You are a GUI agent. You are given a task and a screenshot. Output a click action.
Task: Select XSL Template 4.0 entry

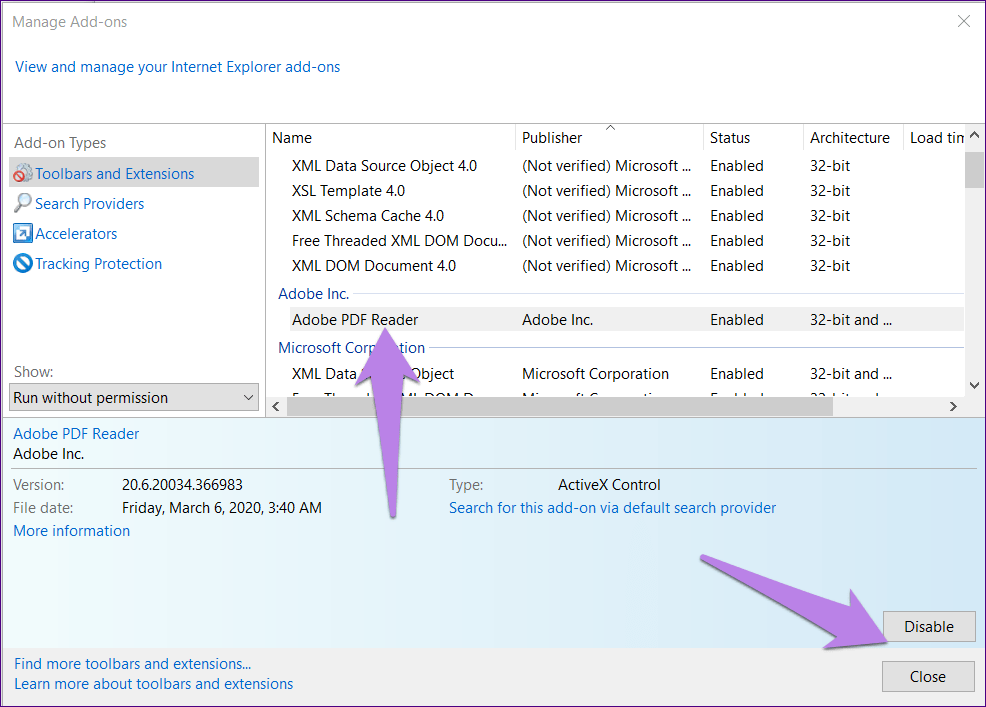coord(348,191)
